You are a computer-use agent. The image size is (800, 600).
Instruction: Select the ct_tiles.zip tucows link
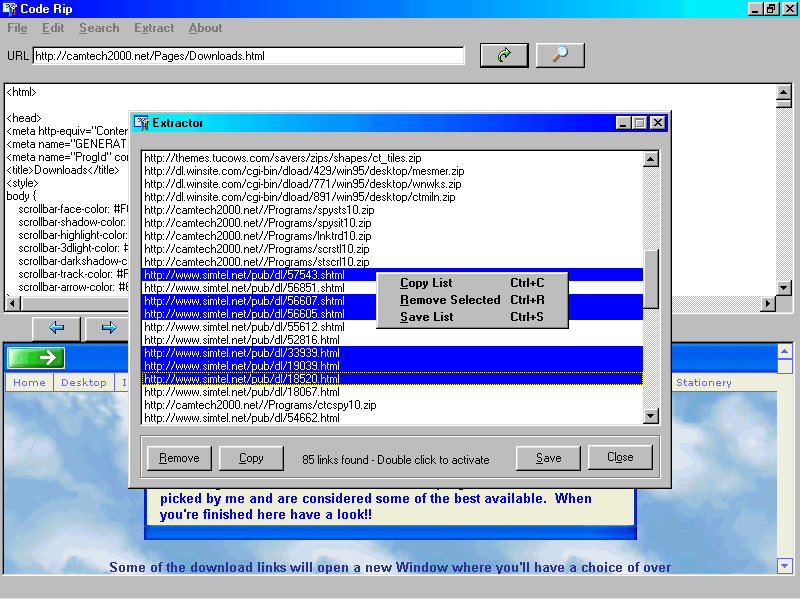[392, 158]
